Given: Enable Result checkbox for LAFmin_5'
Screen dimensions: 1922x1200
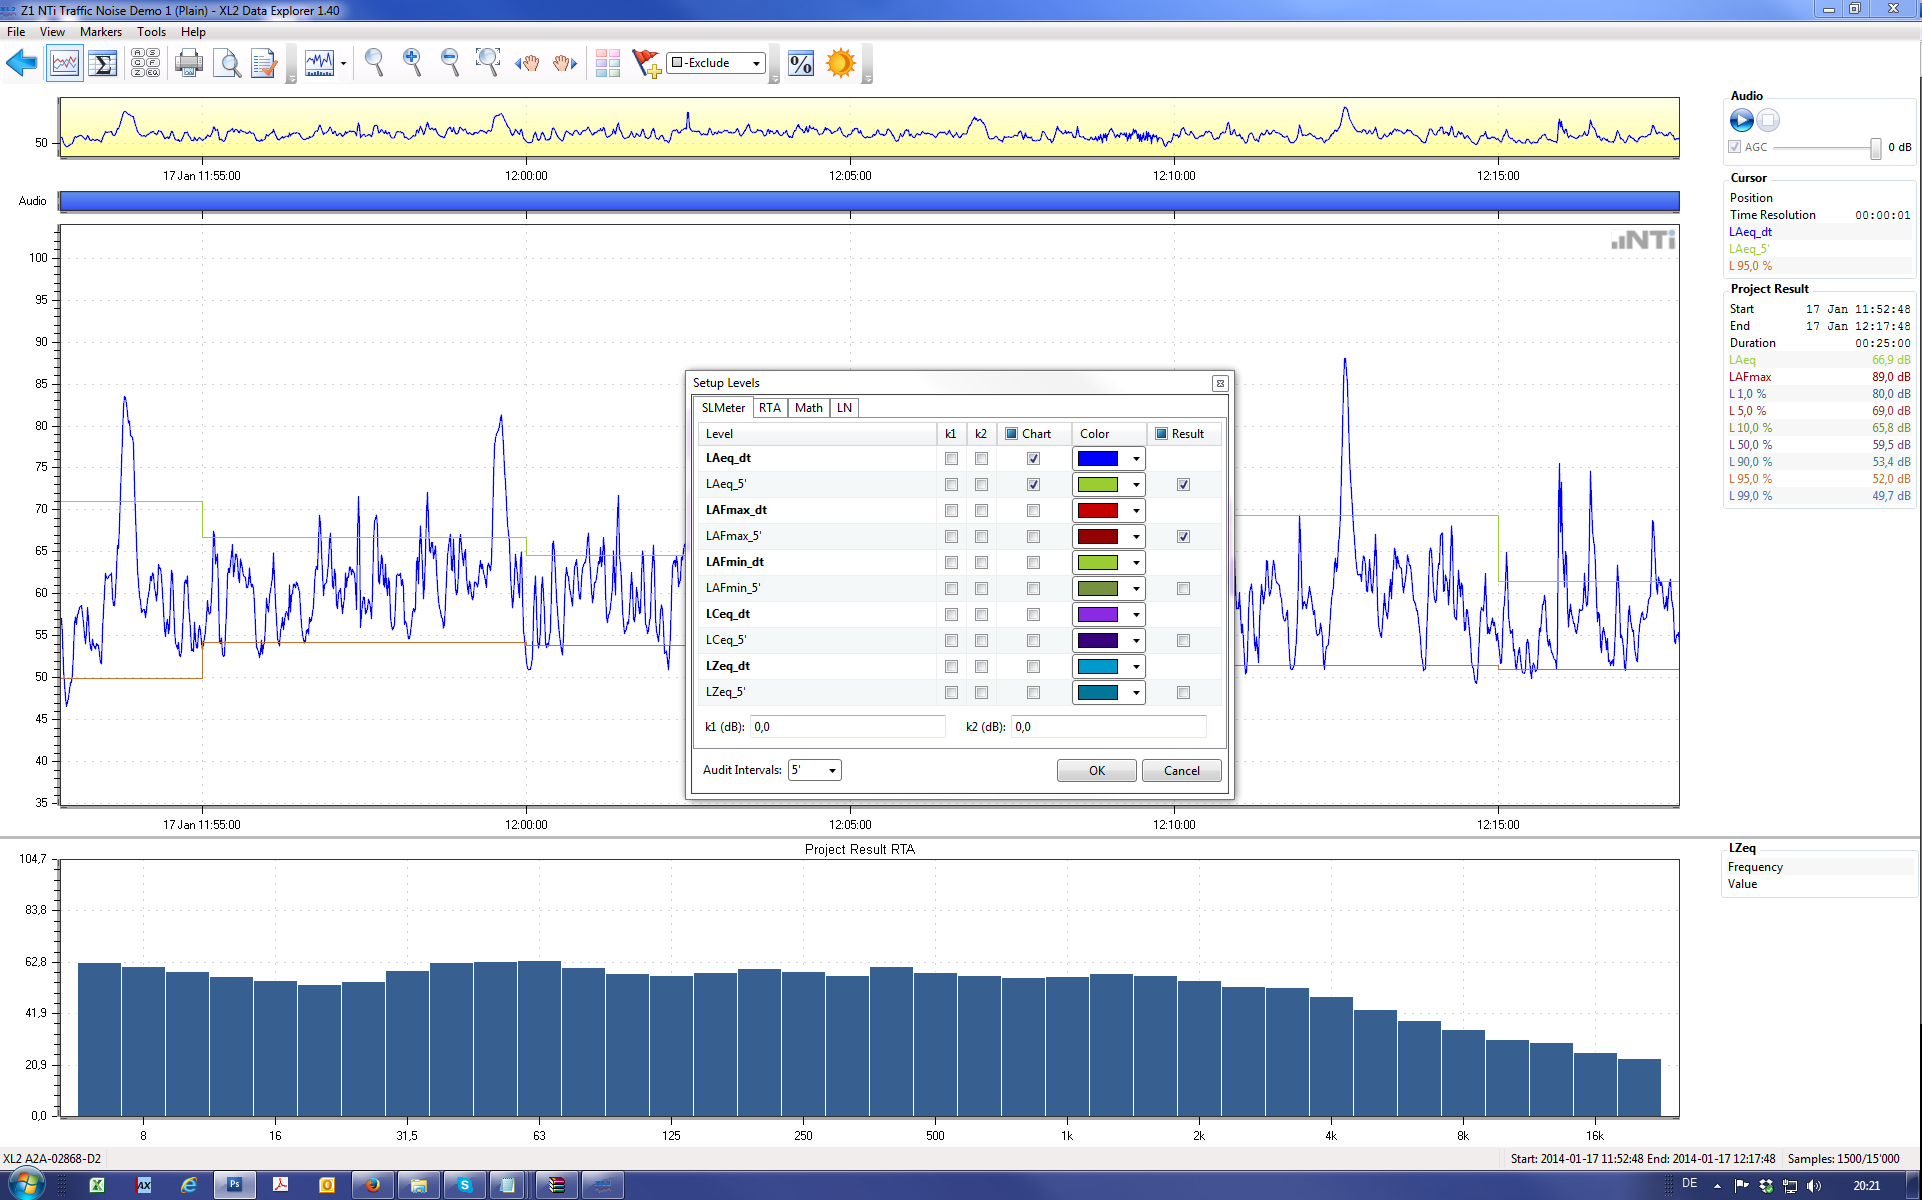Looking at the screenshot, I should tap(1183, 589).
